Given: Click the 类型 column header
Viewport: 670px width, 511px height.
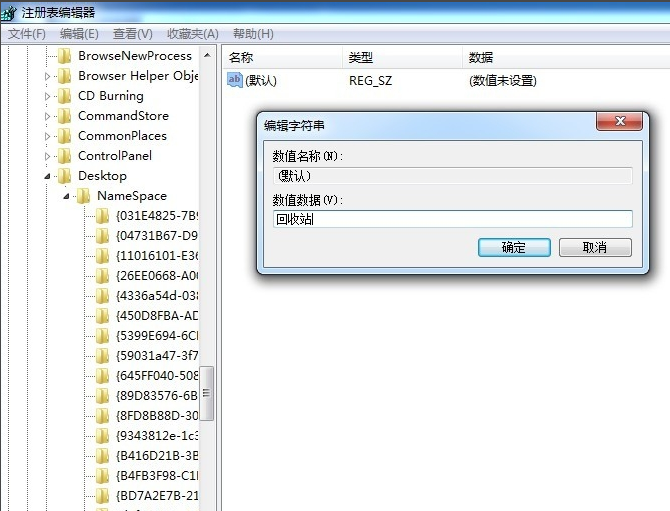Looking at the screenshot, I should 403,57.
